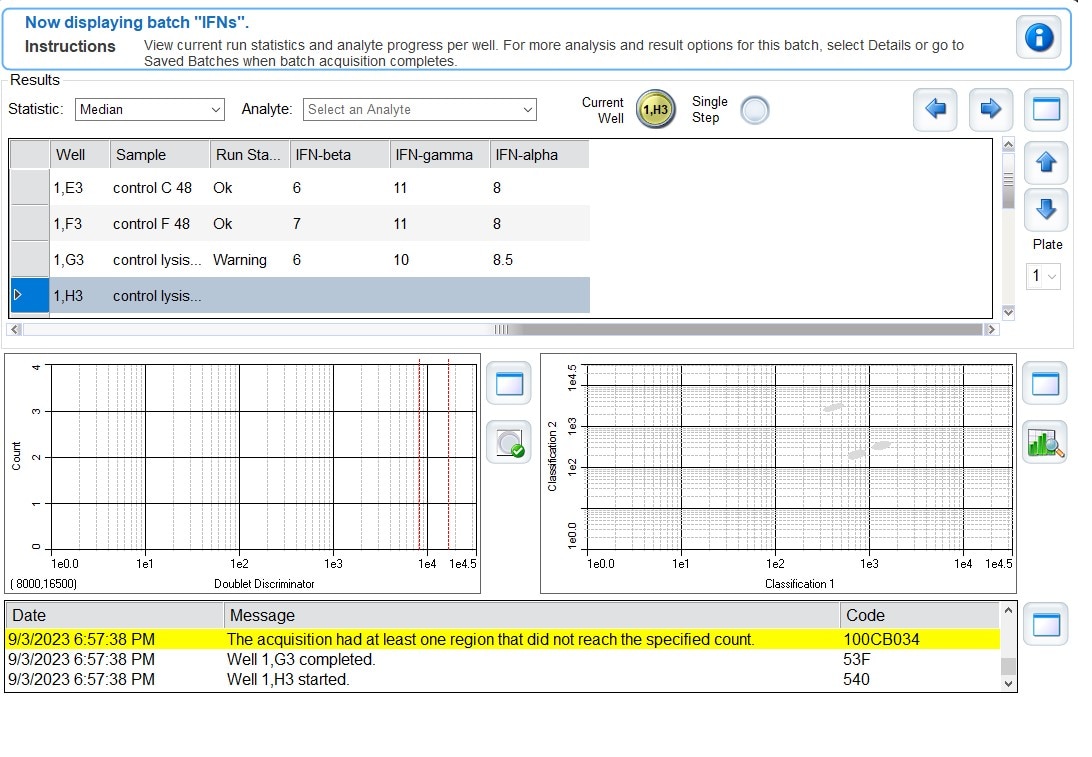
Task: Click the blue information icon
Action: coord(1039,38)
